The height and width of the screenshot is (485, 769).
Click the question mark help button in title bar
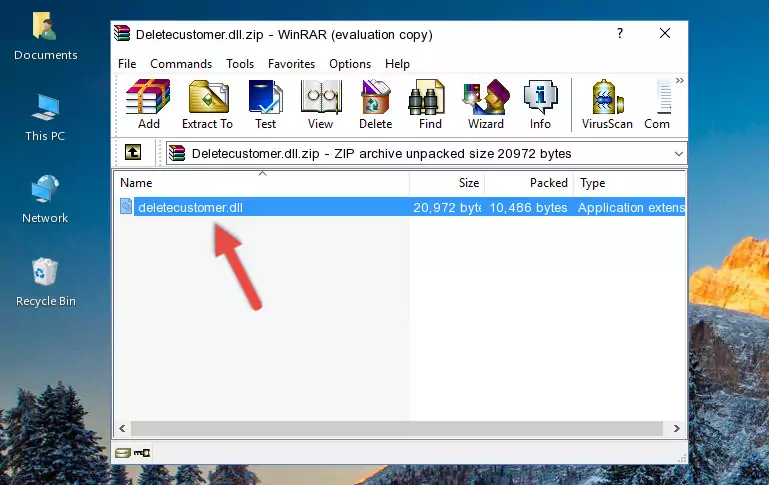coord(620,33)
